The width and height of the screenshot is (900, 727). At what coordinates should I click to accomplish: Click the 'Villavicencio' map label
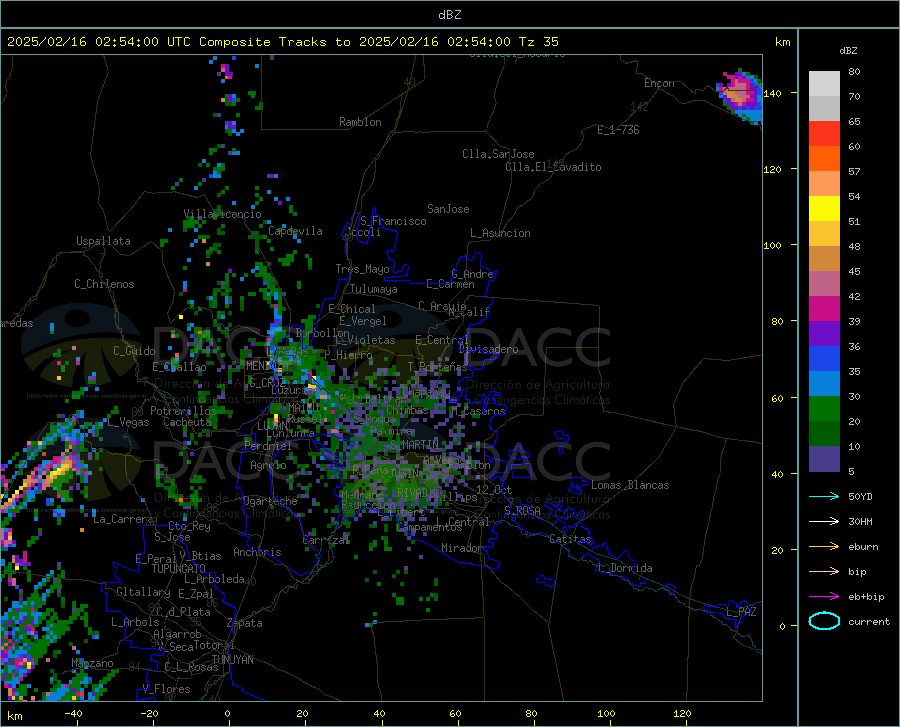(222, 214)
